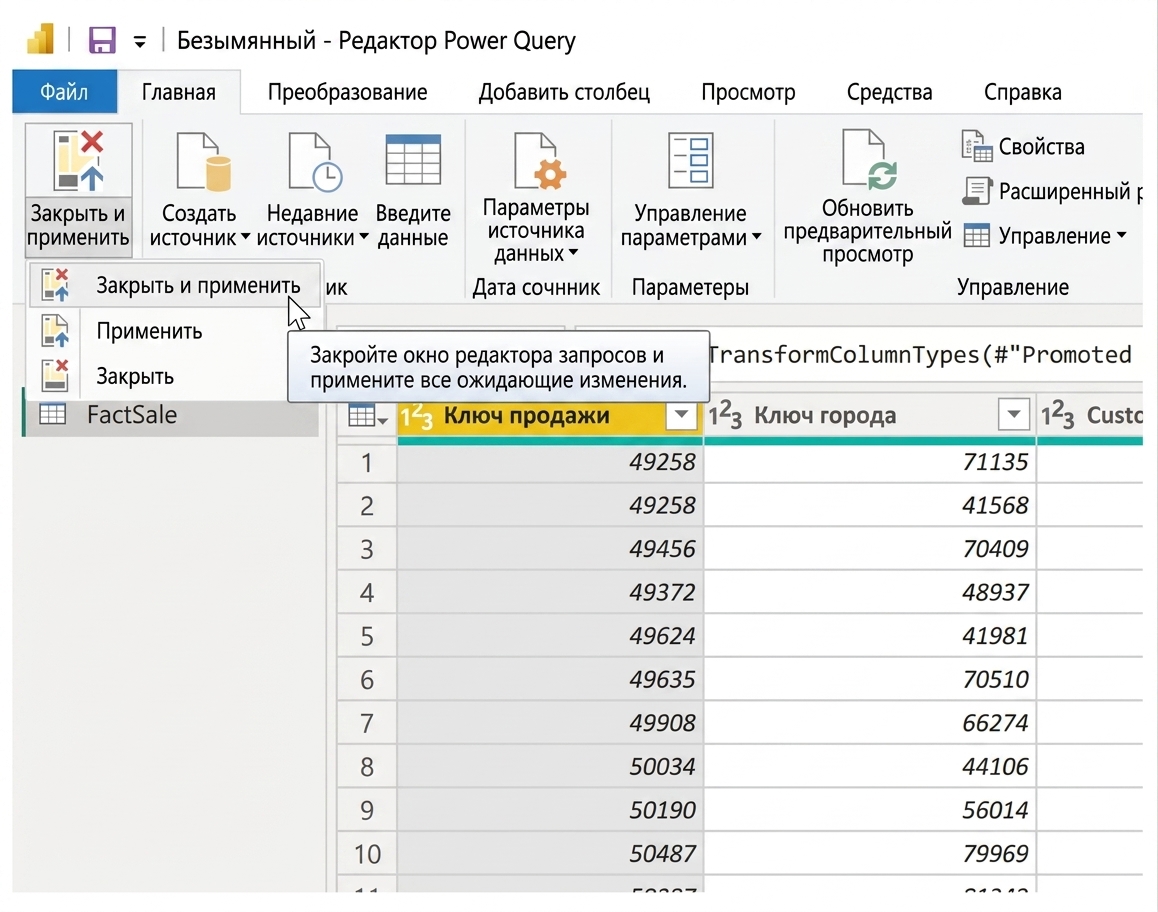Expand the Управление dropdown arrow
The width and height of the screenshot is (1158, 912).
point(1121,236)
